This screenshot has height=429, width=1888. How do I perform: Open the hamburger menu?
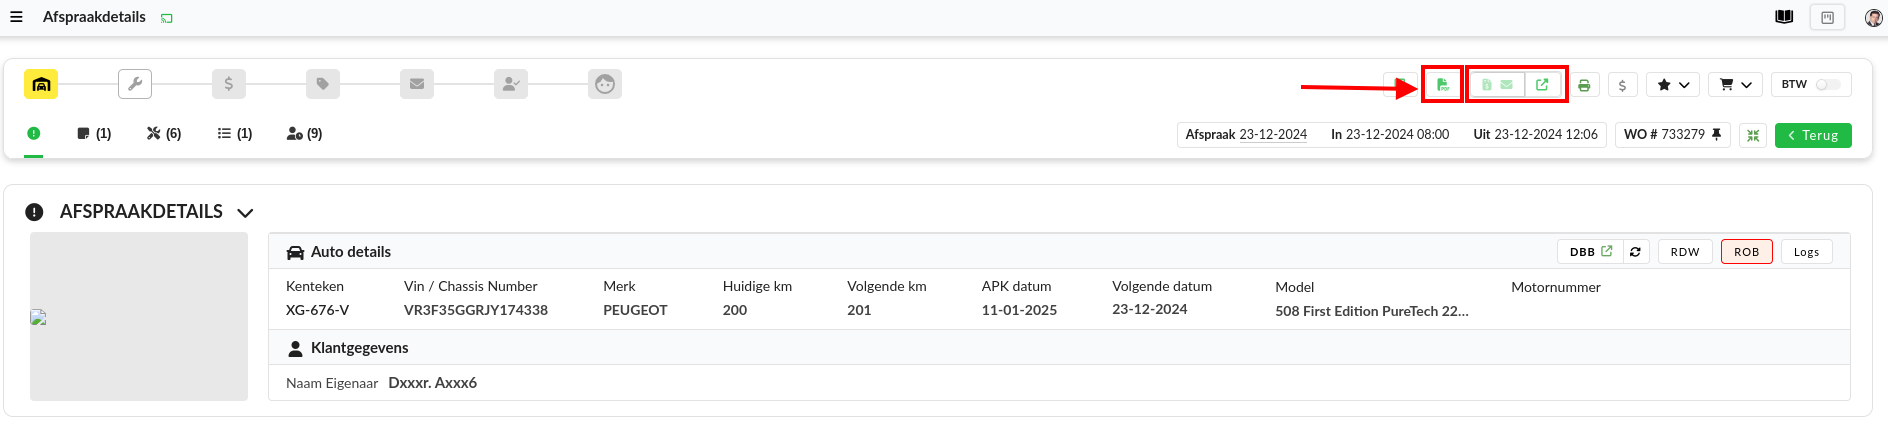click(x=16, y=17)
